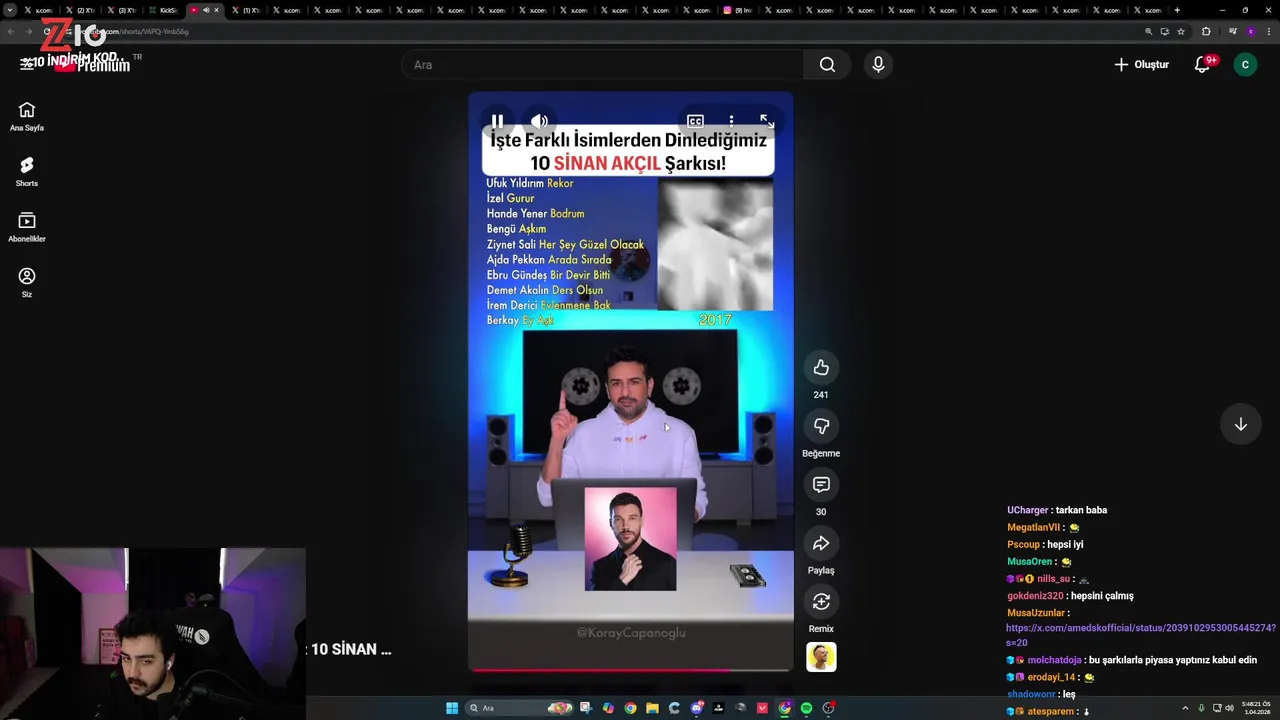
Task: Open the zoom magnifier in address bar
Action: pos(1148,31)
